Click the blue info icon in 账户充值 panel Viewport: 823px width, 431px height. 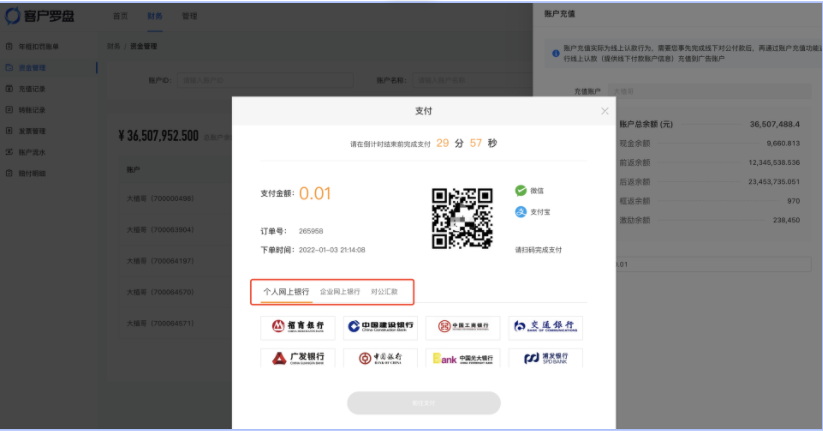click(555, 53)
